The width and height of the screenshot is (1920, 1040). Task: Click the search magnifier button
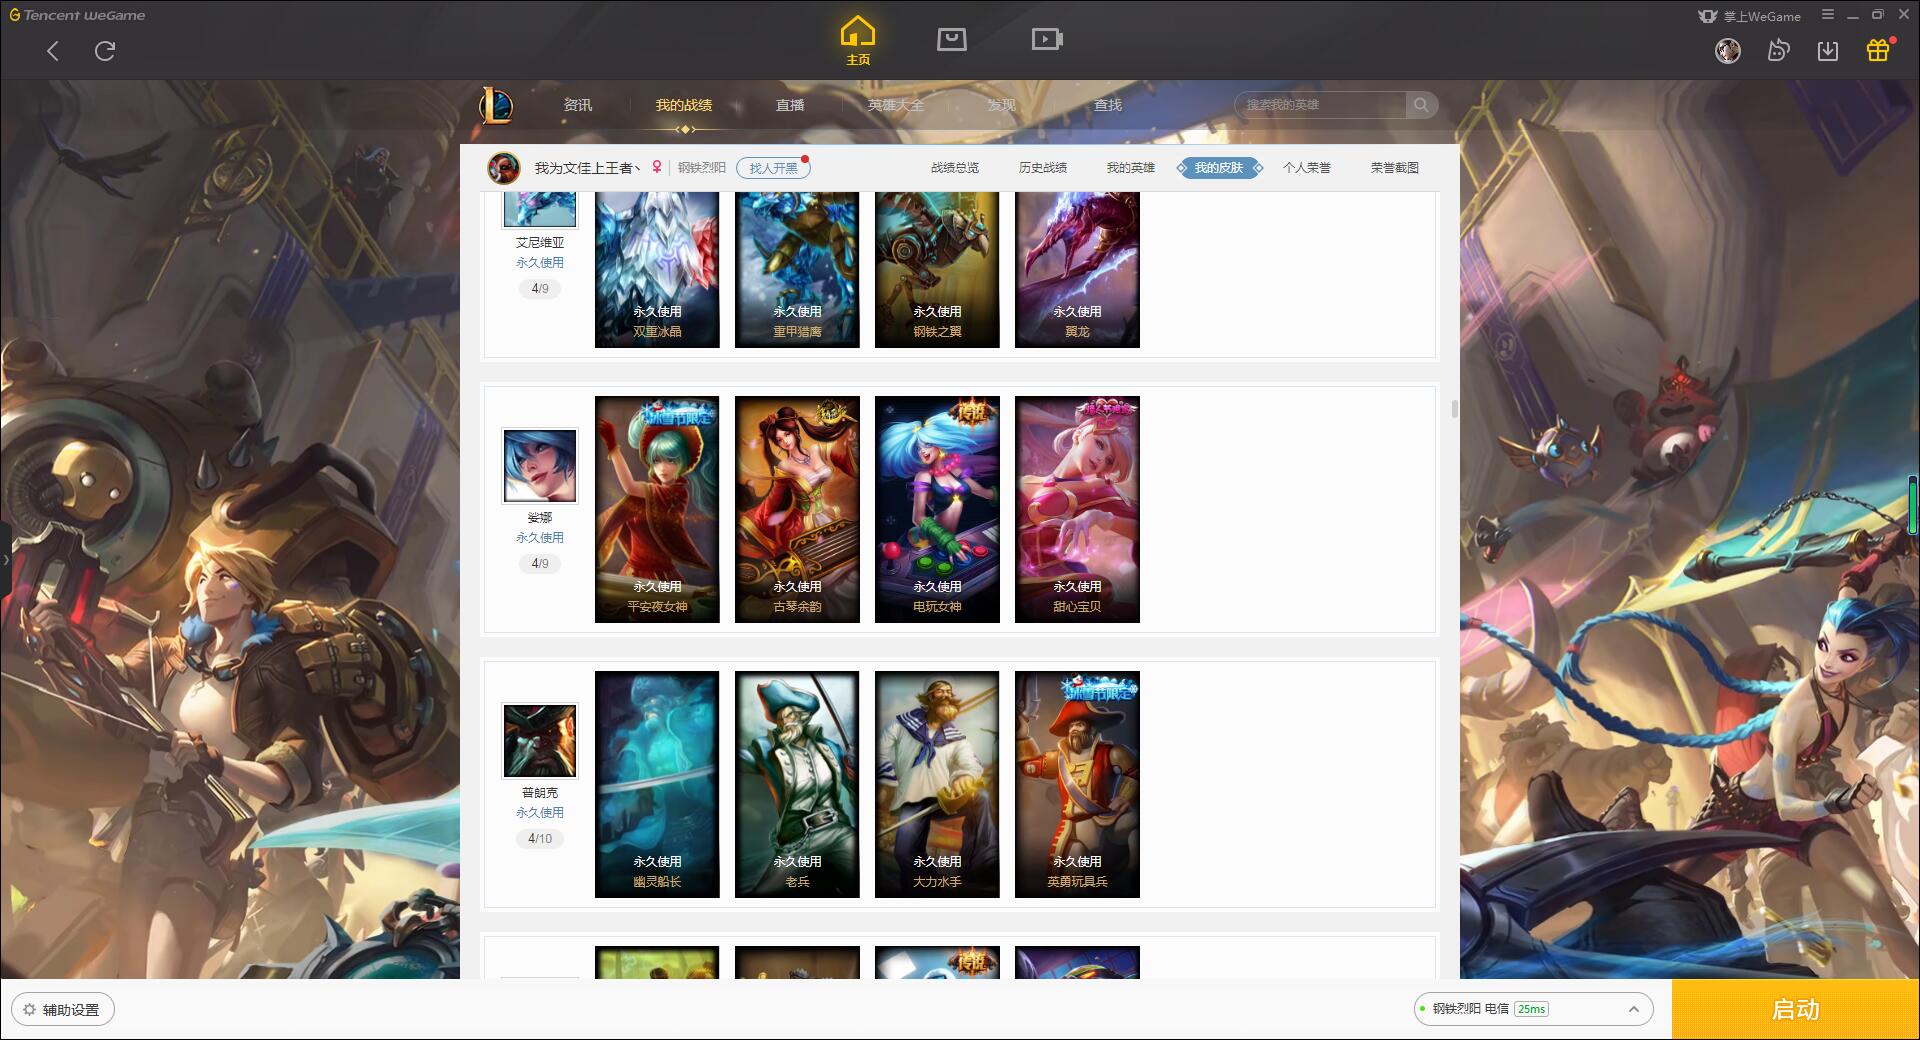(x=1421, y=105)
